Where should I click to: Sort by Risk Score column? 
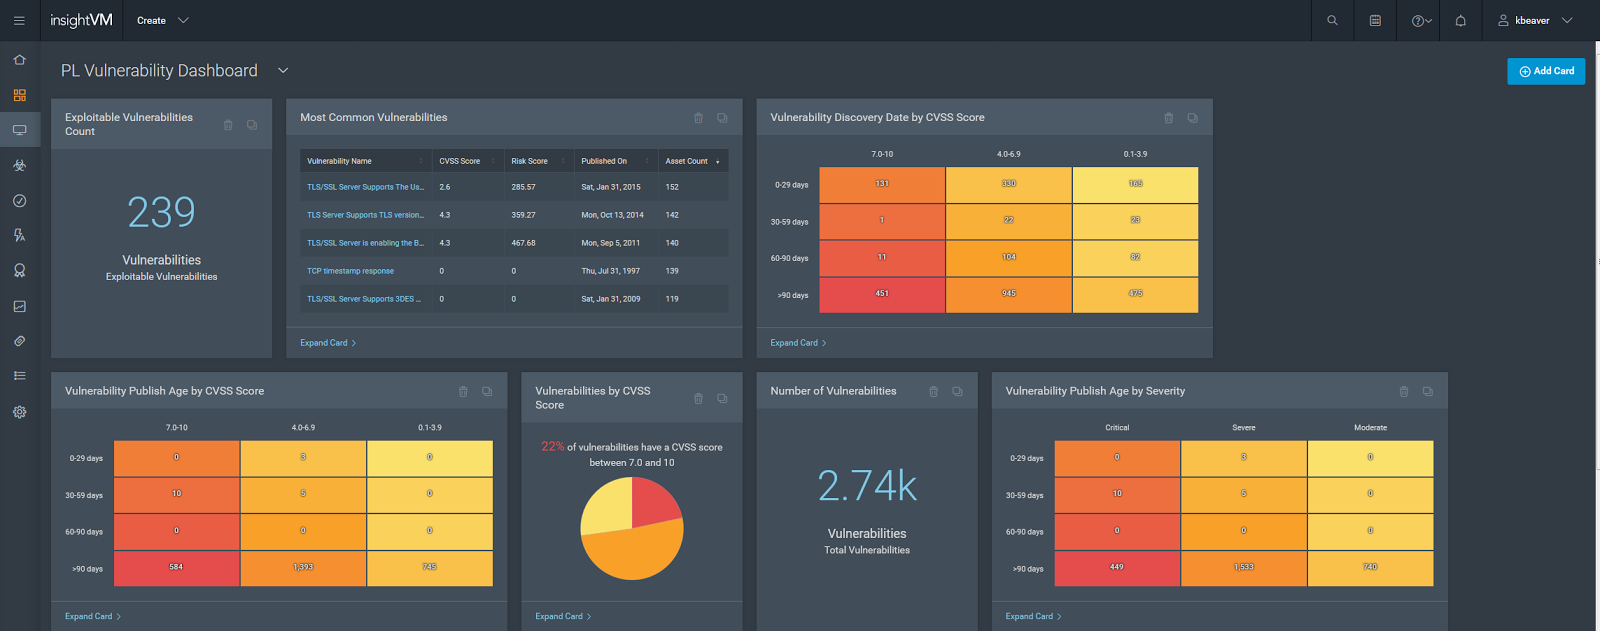click(538, 161)
